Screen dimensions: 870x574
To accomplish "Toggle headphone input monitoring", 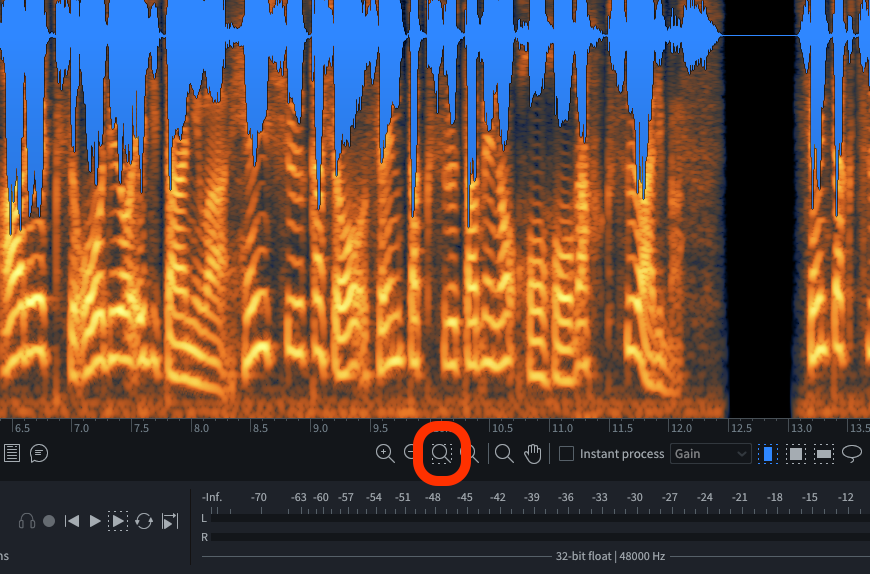I will 27,521.
